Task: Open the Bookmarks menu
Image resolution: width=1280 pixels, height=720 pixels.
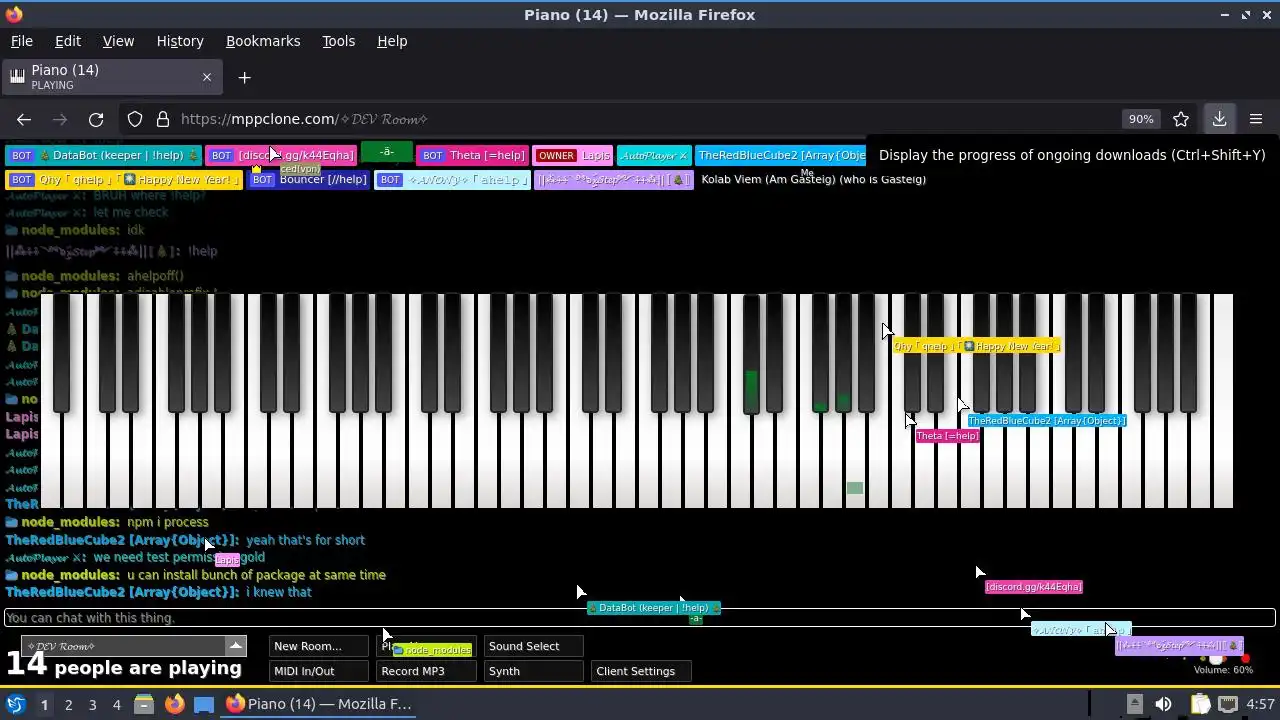Action: coord(263,41)
